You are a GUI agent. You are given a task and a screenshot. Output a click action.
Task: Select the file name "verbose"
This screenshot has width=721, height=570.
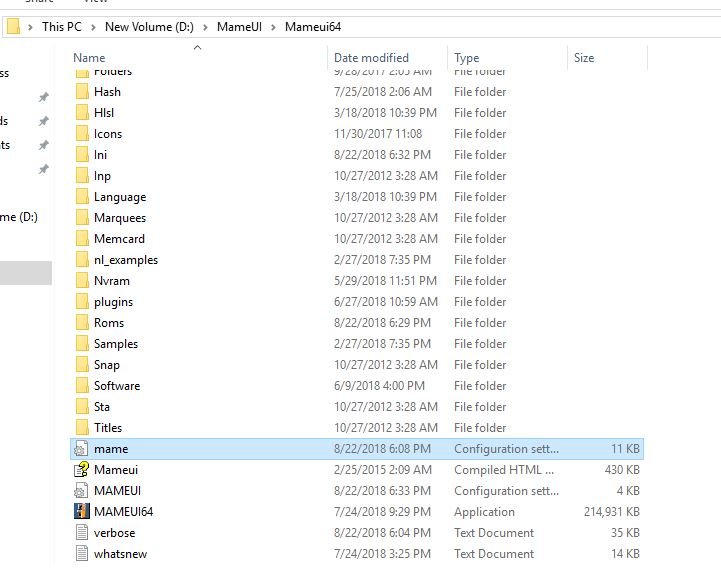(114, 533)
